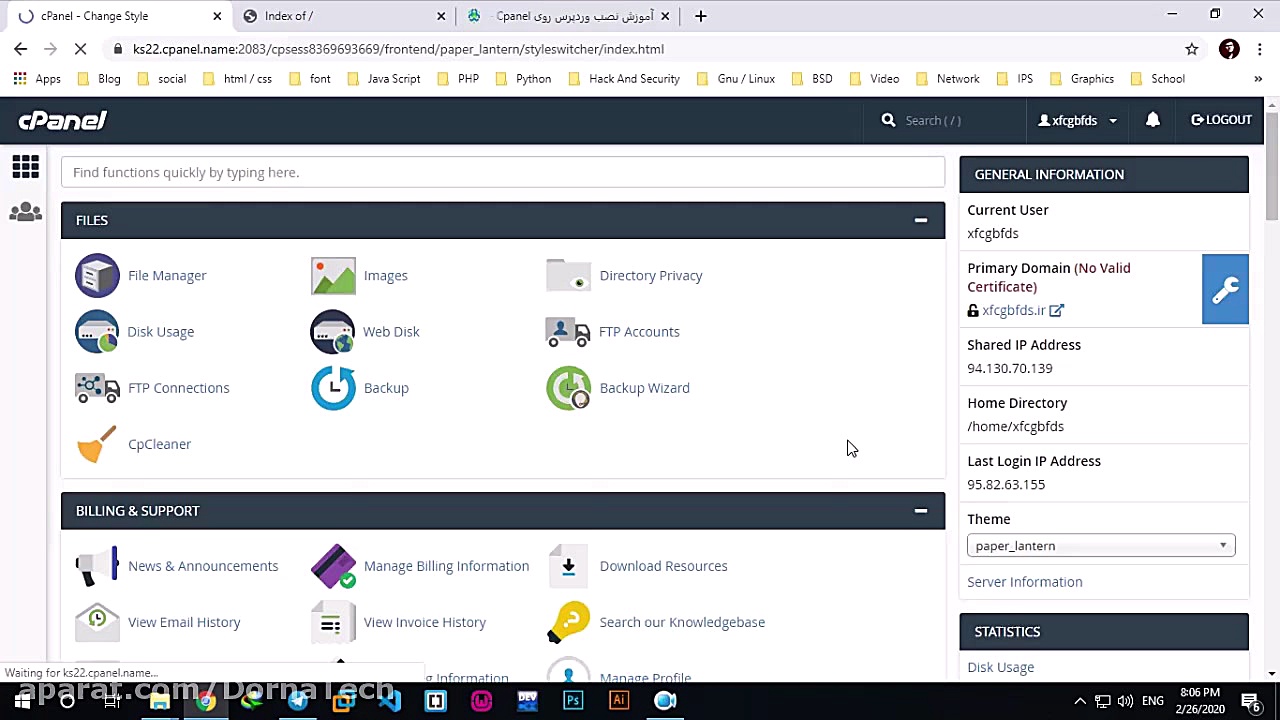The height and width of the screenshot is (720, 1280).
Task: Launch Illustrator from the taskbar
Action: [619, 701]
